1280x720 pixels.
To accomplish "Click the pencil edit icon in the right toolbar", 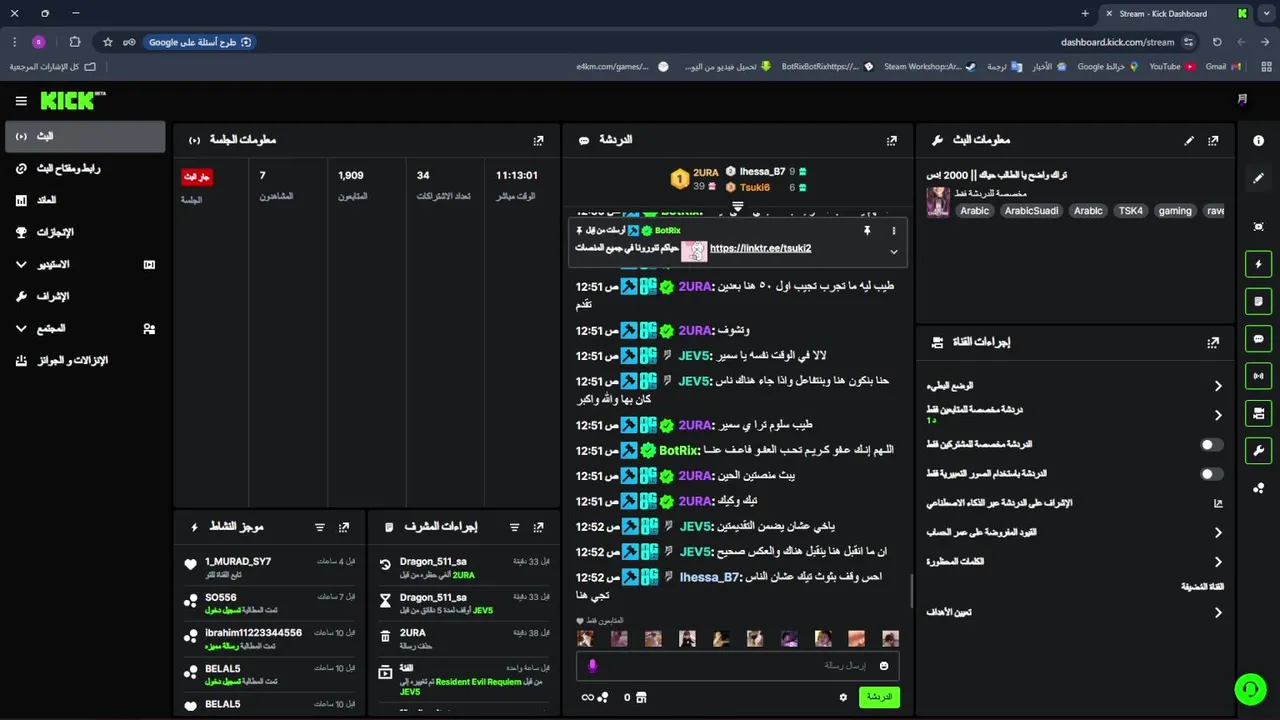I will 1258,178.
